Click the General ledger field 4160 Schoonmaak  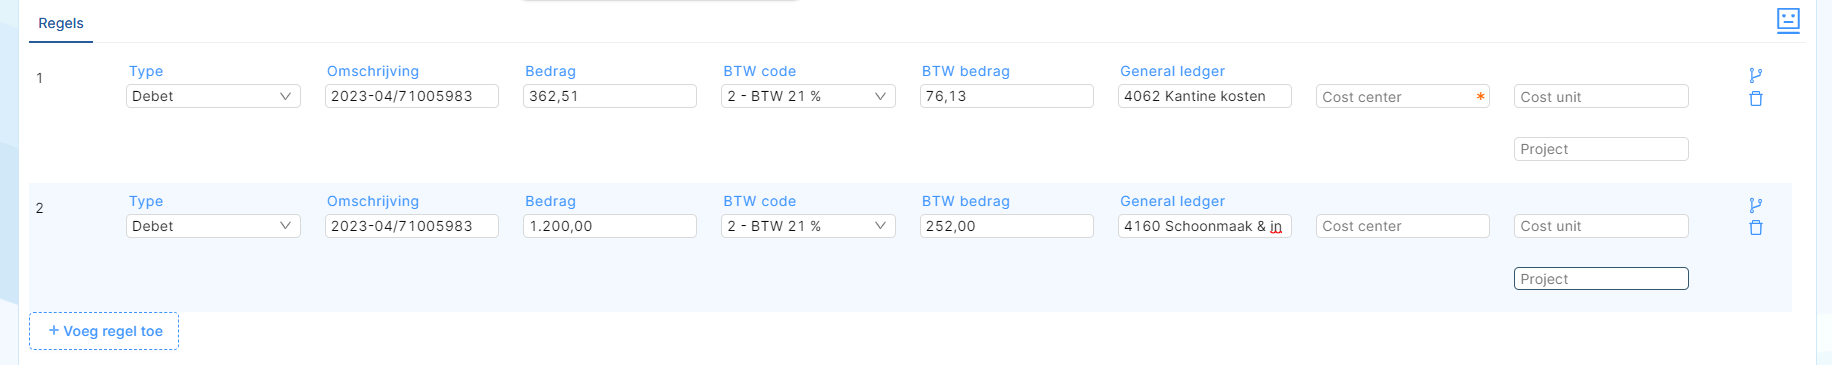pyautogui.click(x=1205, y=226)
